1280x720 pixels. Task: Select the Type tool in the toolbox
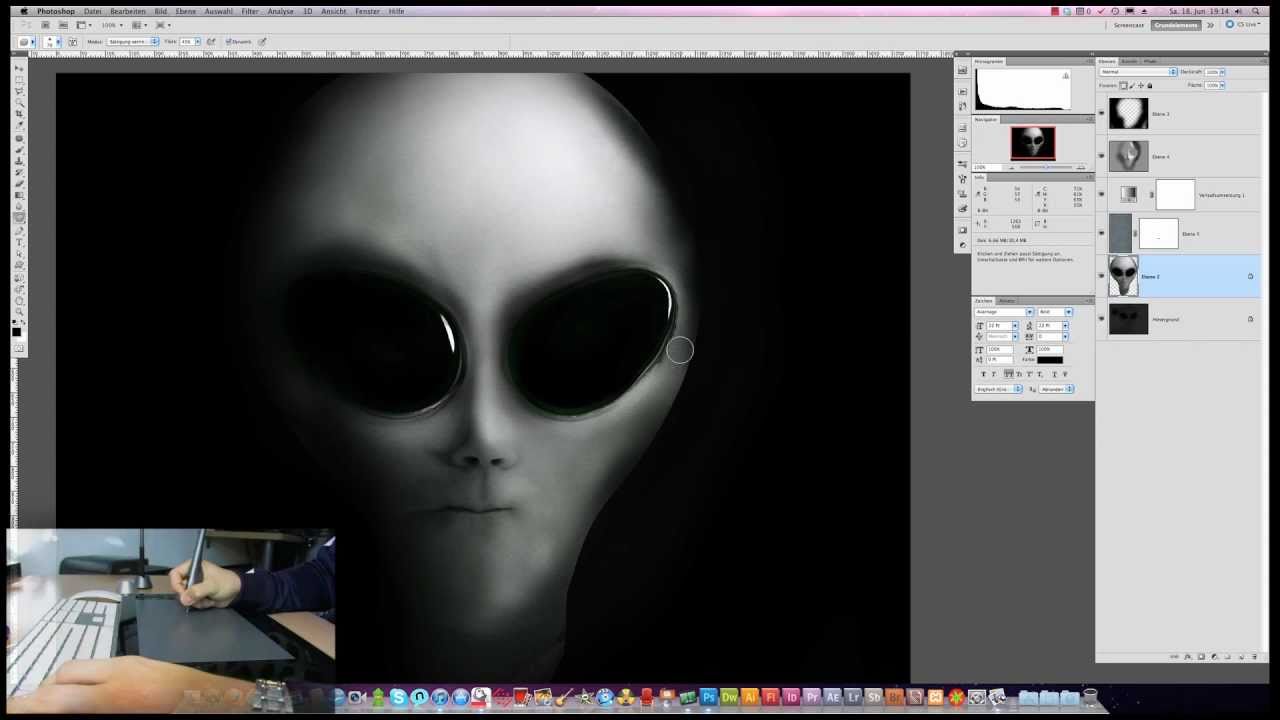coord(19,242)
